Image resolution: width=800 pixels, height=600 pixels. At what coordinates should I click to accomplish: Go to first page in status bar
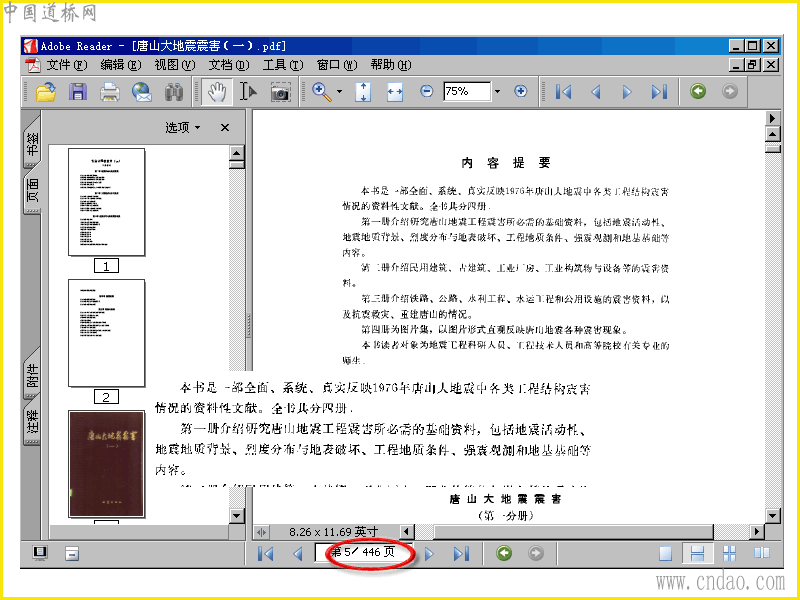265,554
